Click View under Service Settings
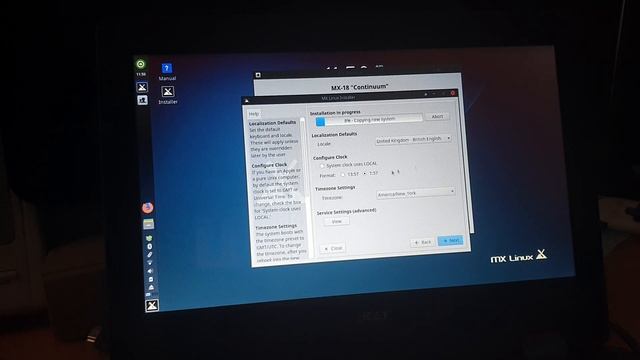Screen dimensions: 640x360 (x=337, y=221)
